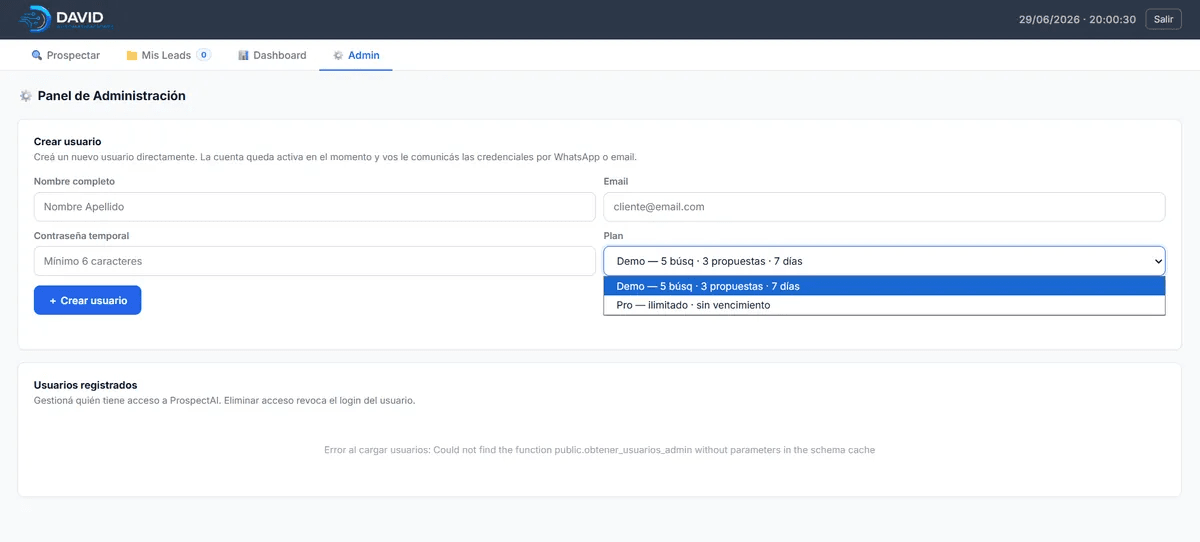Click the Error al cargar usuarios message
The height and width of the screenshot is (542, 1200).
600,450
